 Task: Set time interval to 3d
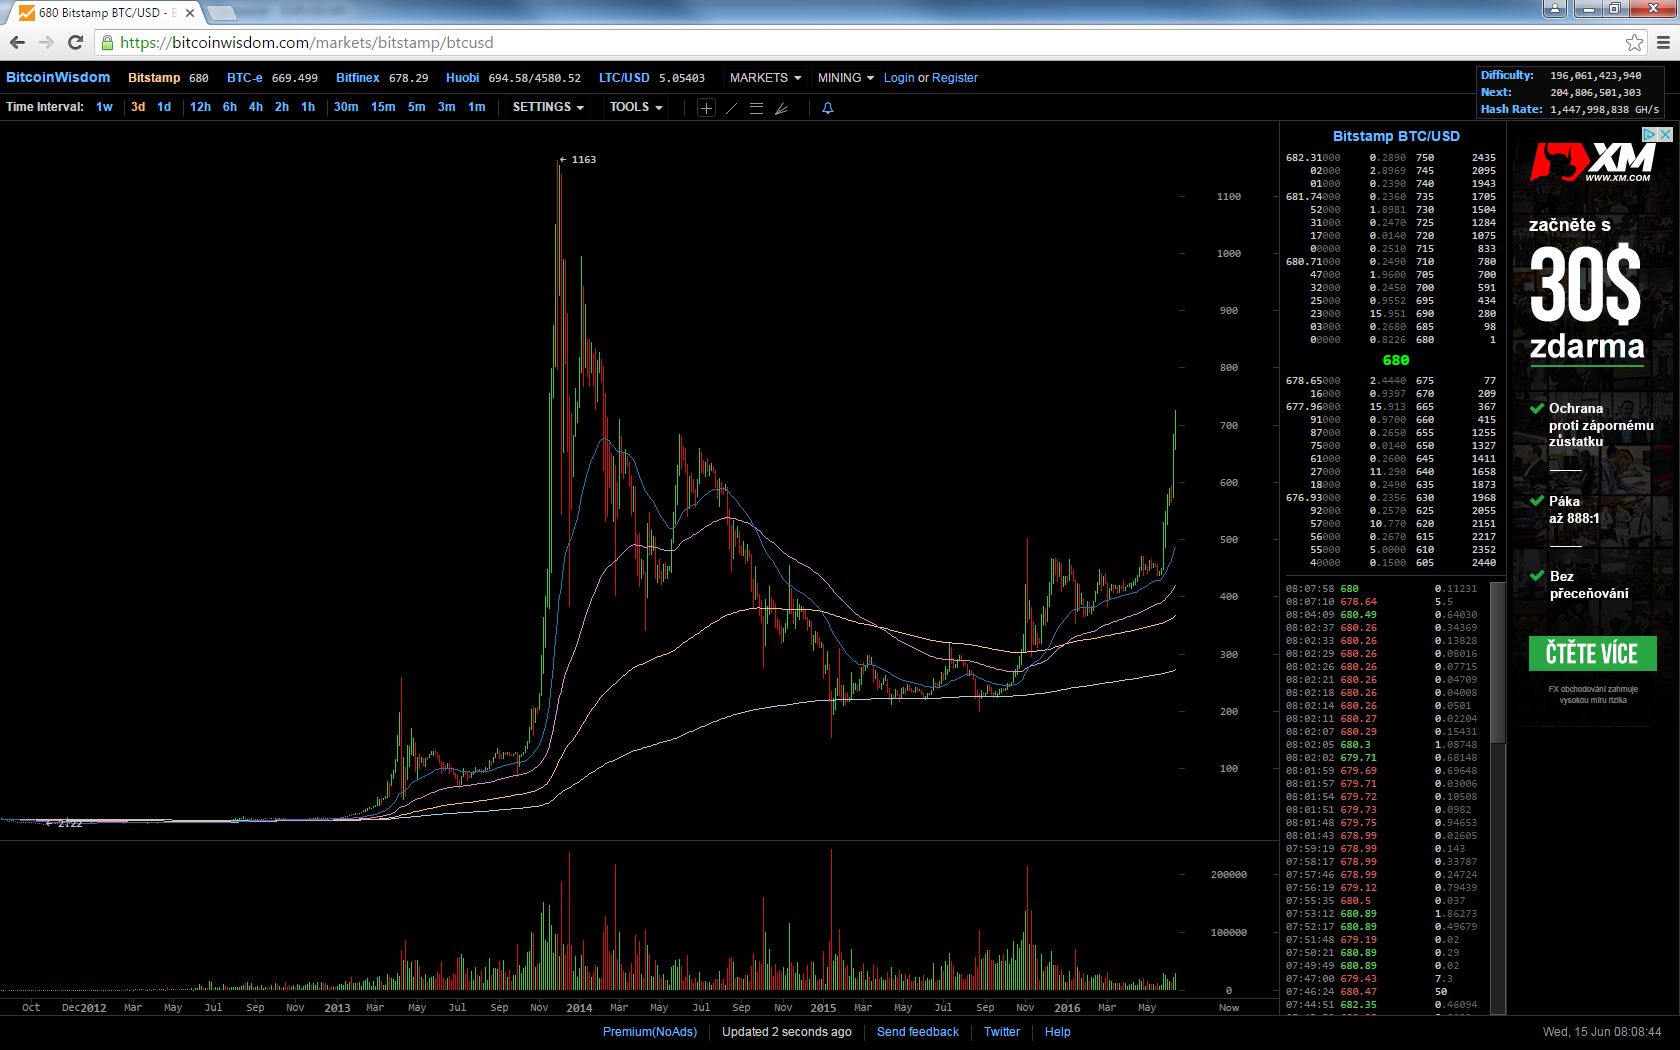[x=138, y=107]
